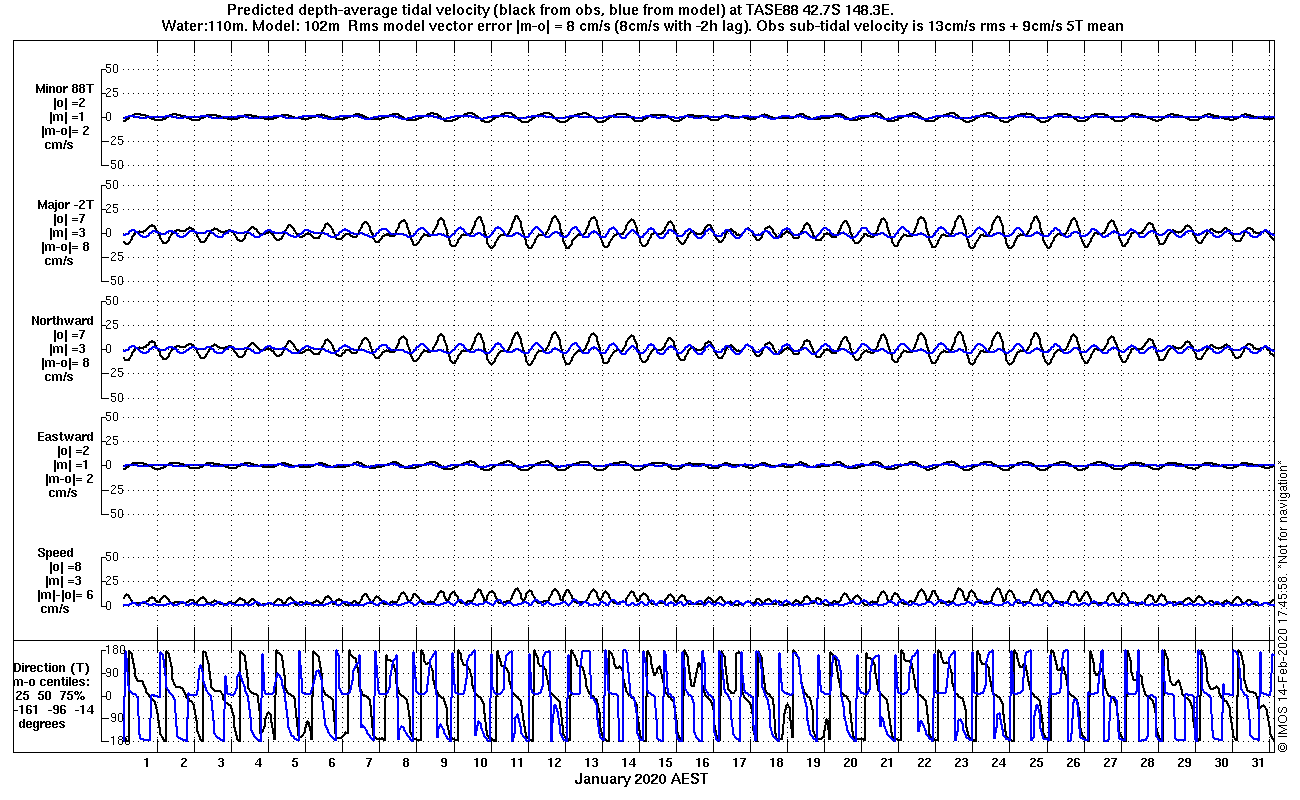Click the 'Minor 88T' panel label

[x=66, y=89]
